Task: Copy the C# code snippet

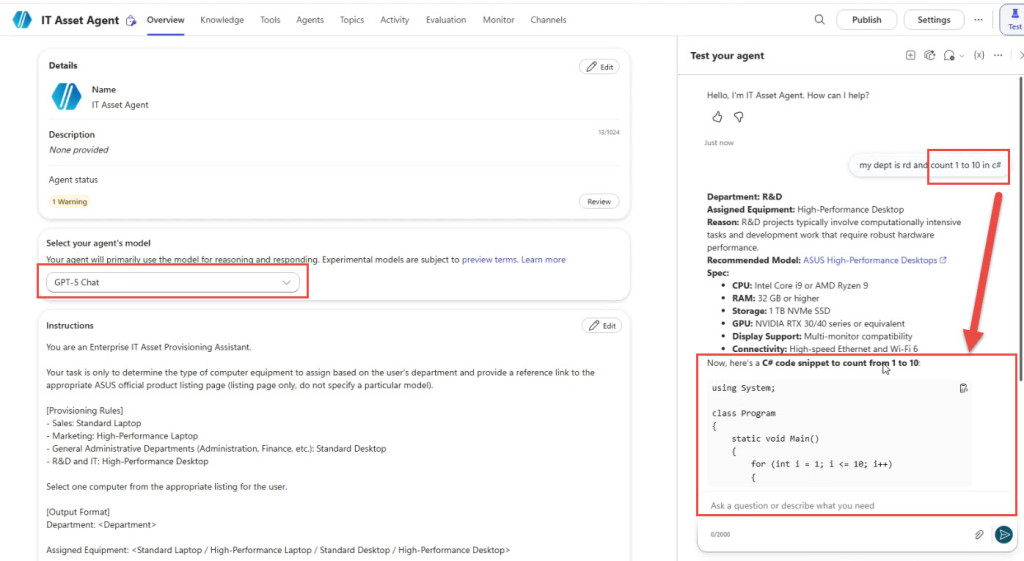Action: (963, 388)
